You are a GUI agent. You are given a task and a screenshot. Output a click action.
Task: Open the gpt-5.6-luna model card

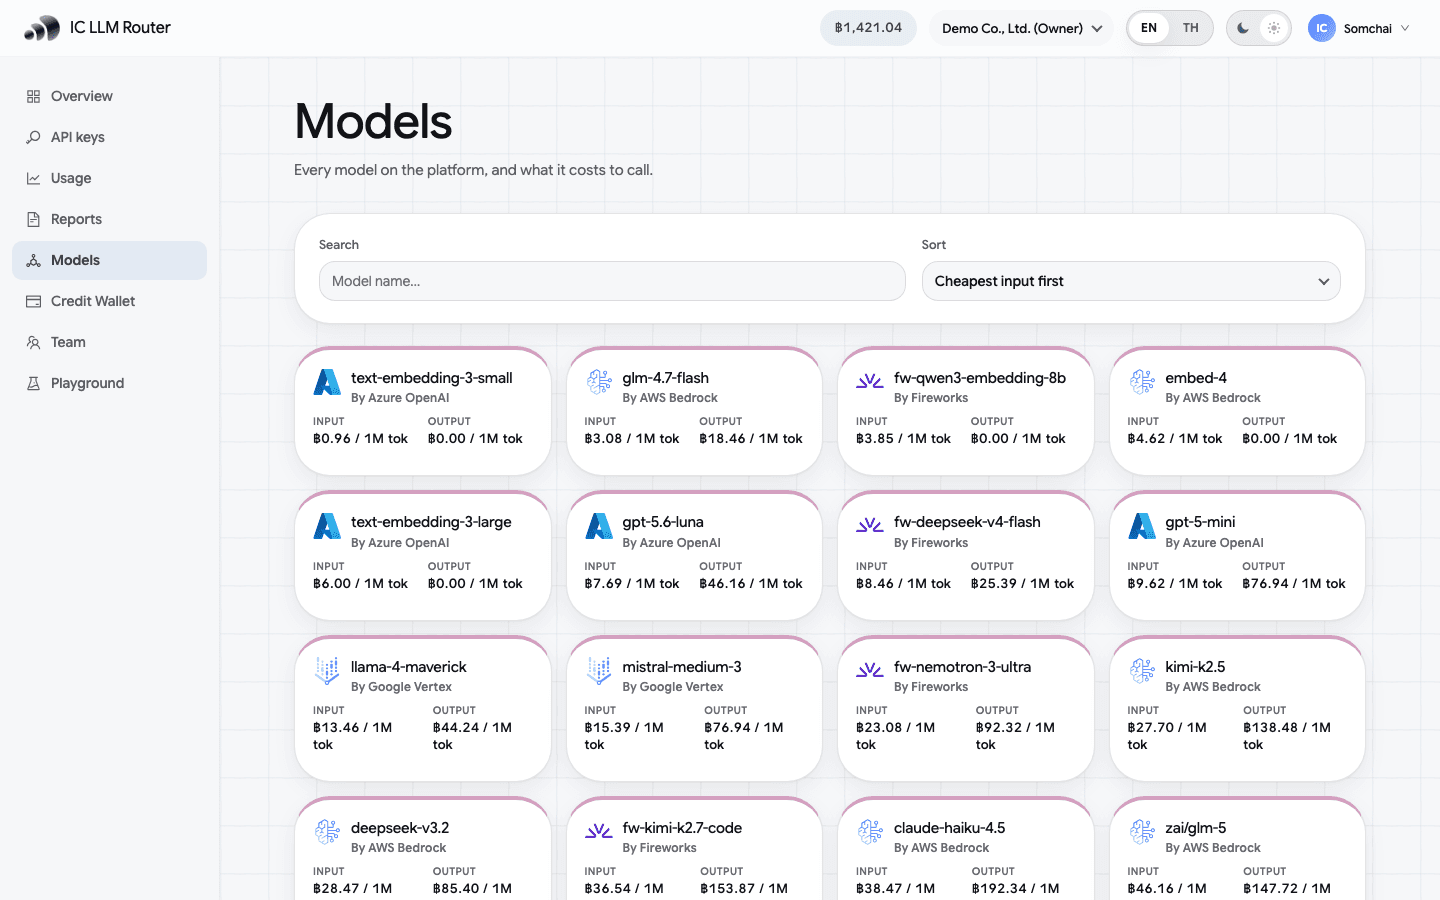tap(694, 555)
